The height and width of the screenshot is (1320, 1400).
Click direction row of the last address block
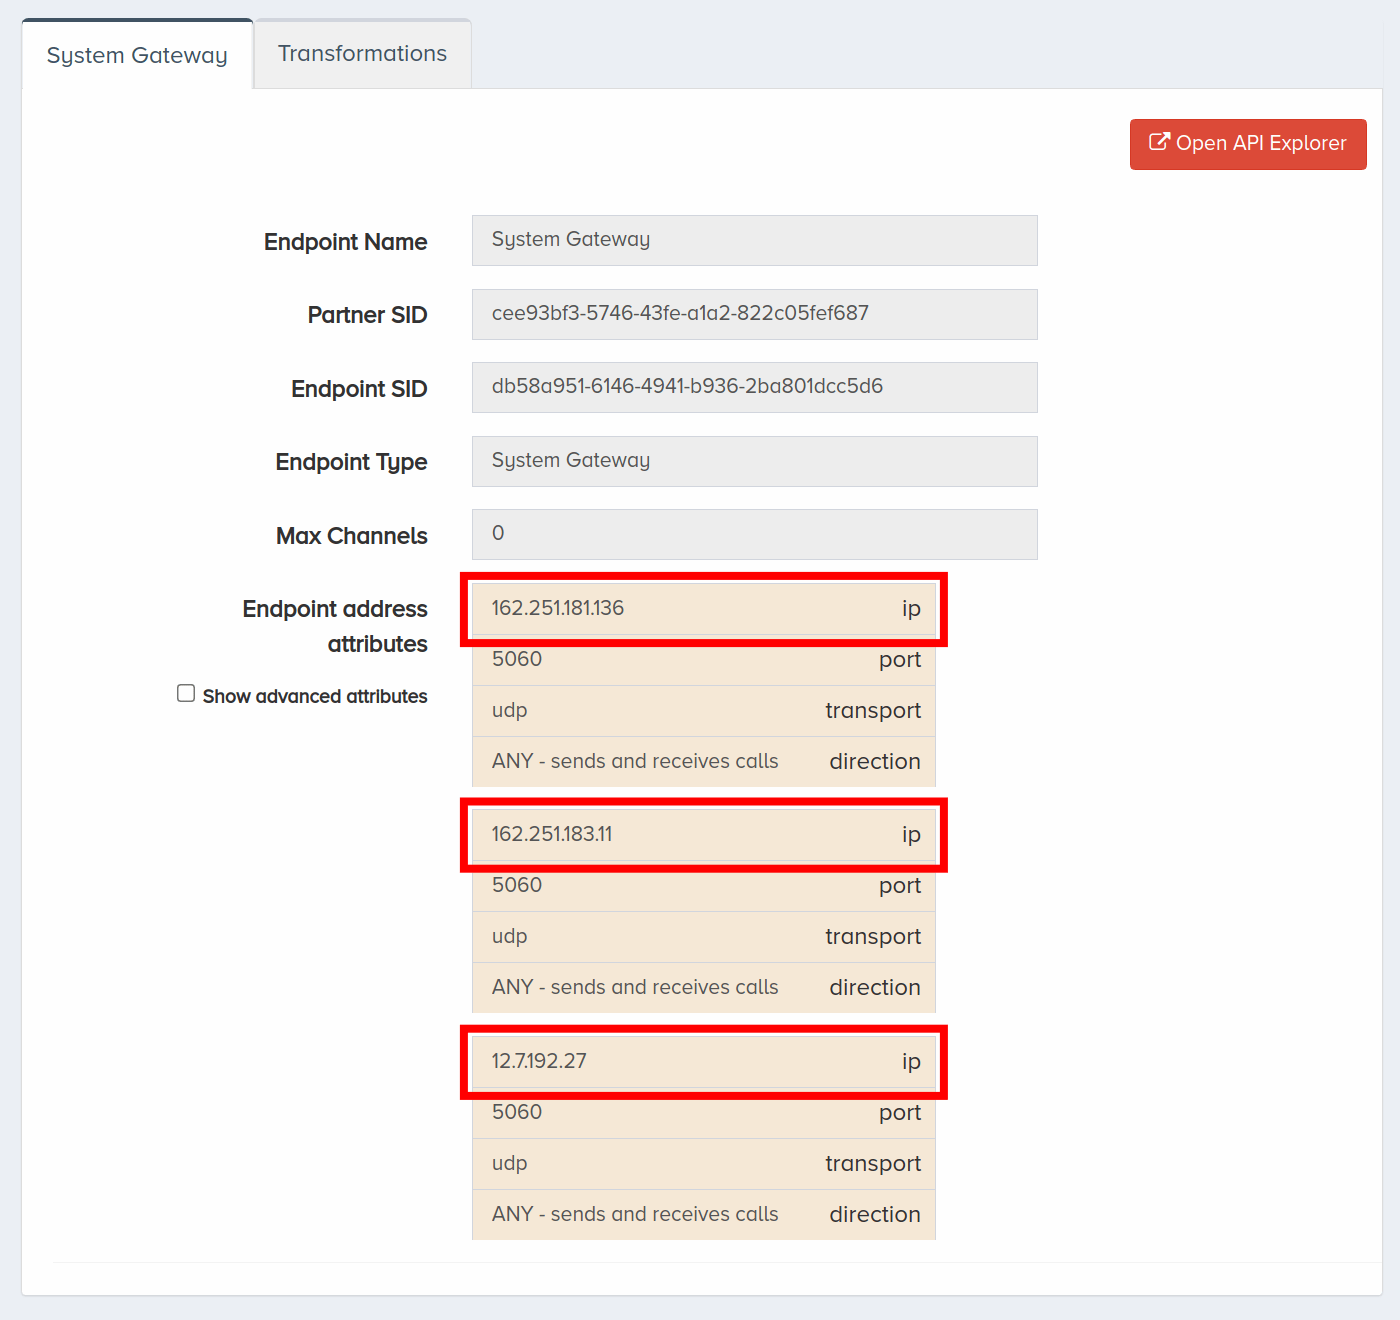tap(704, 1215)
